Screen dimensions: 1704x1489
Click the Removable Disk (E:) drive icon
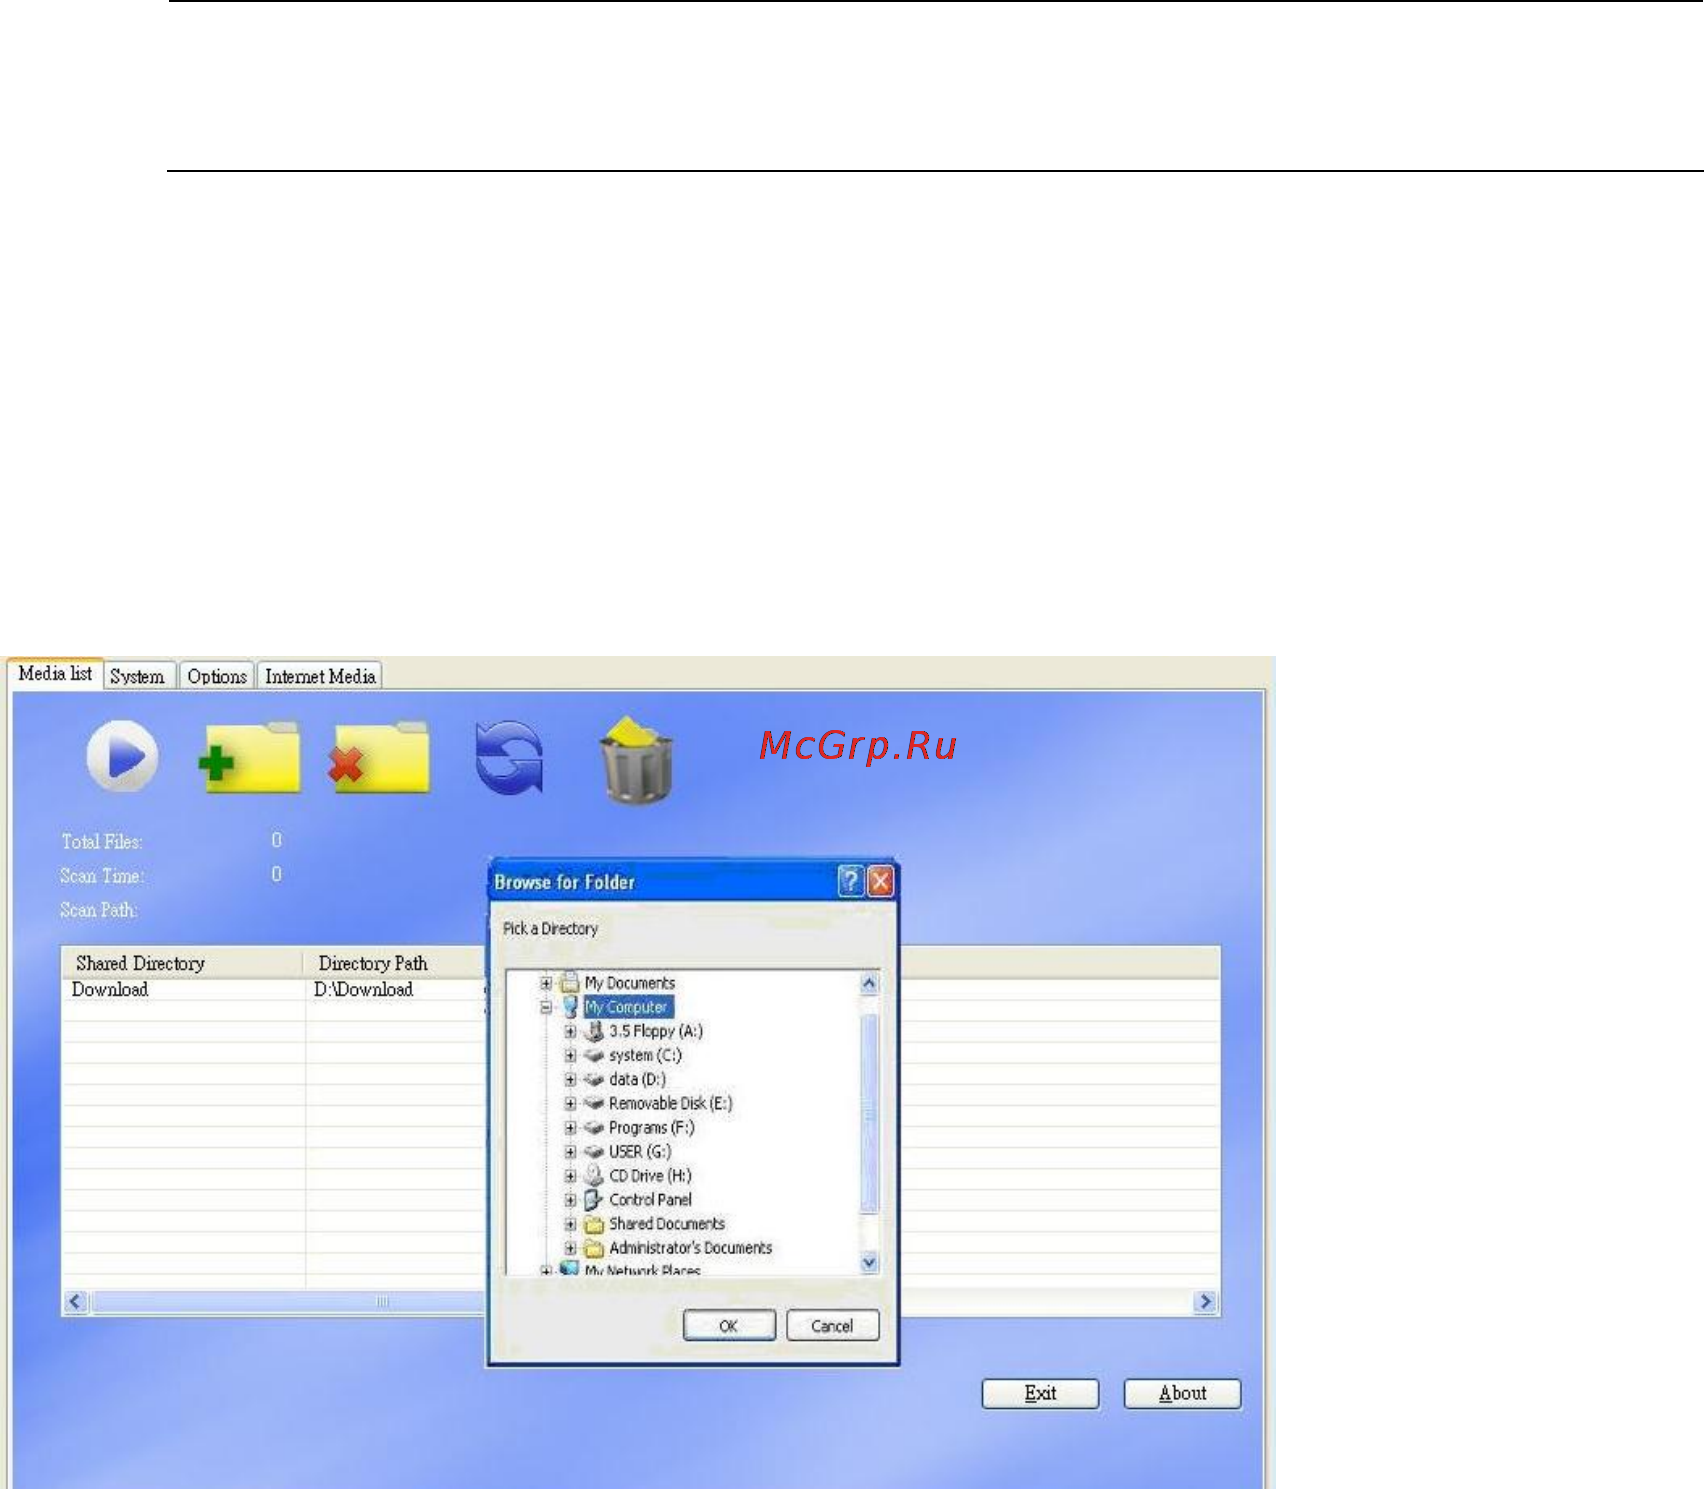point(594,1103)
